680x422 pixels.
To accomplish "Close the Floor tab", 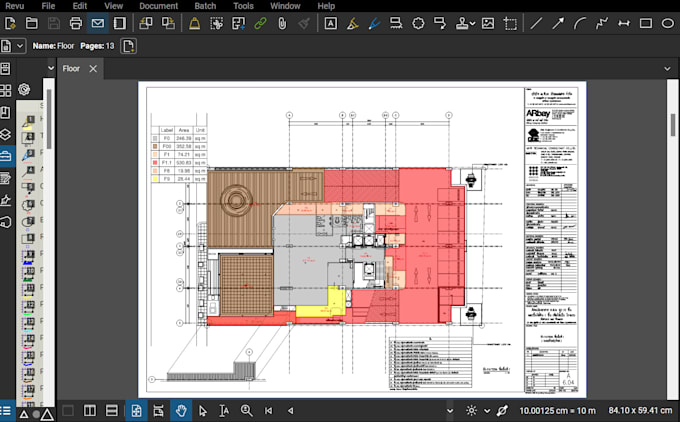I will tap(93, 69).
